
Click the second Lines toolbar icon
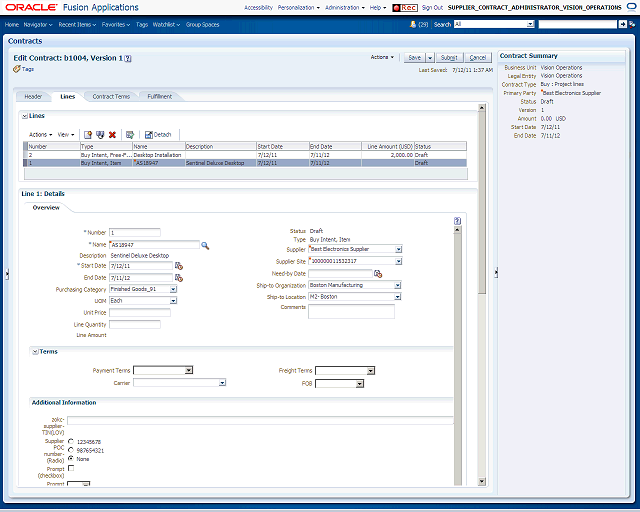point(100,135)
